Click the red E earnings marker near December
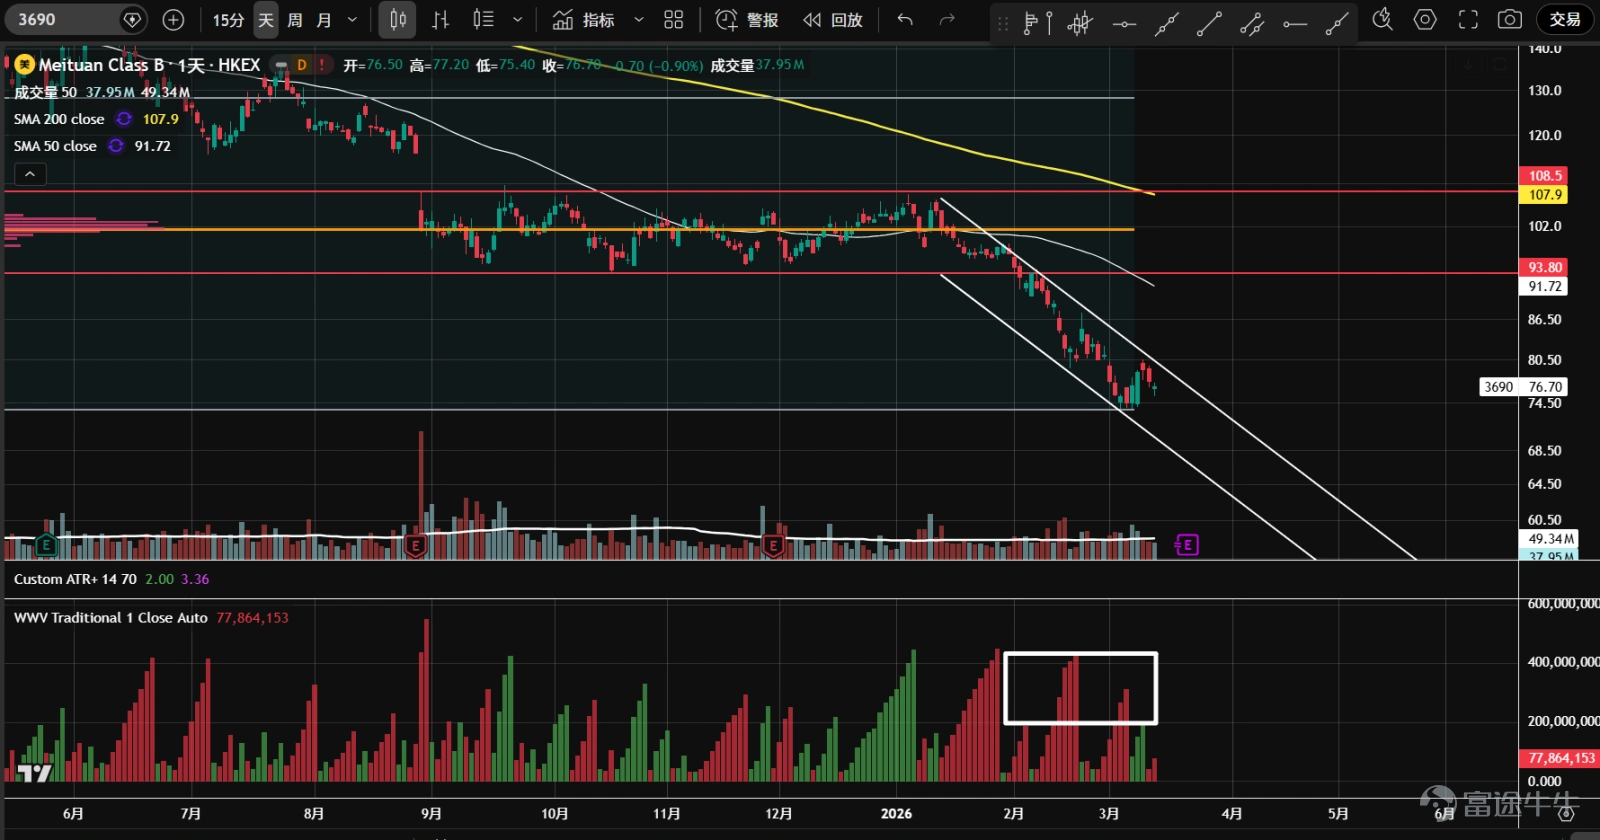 (x=773, y=545)
